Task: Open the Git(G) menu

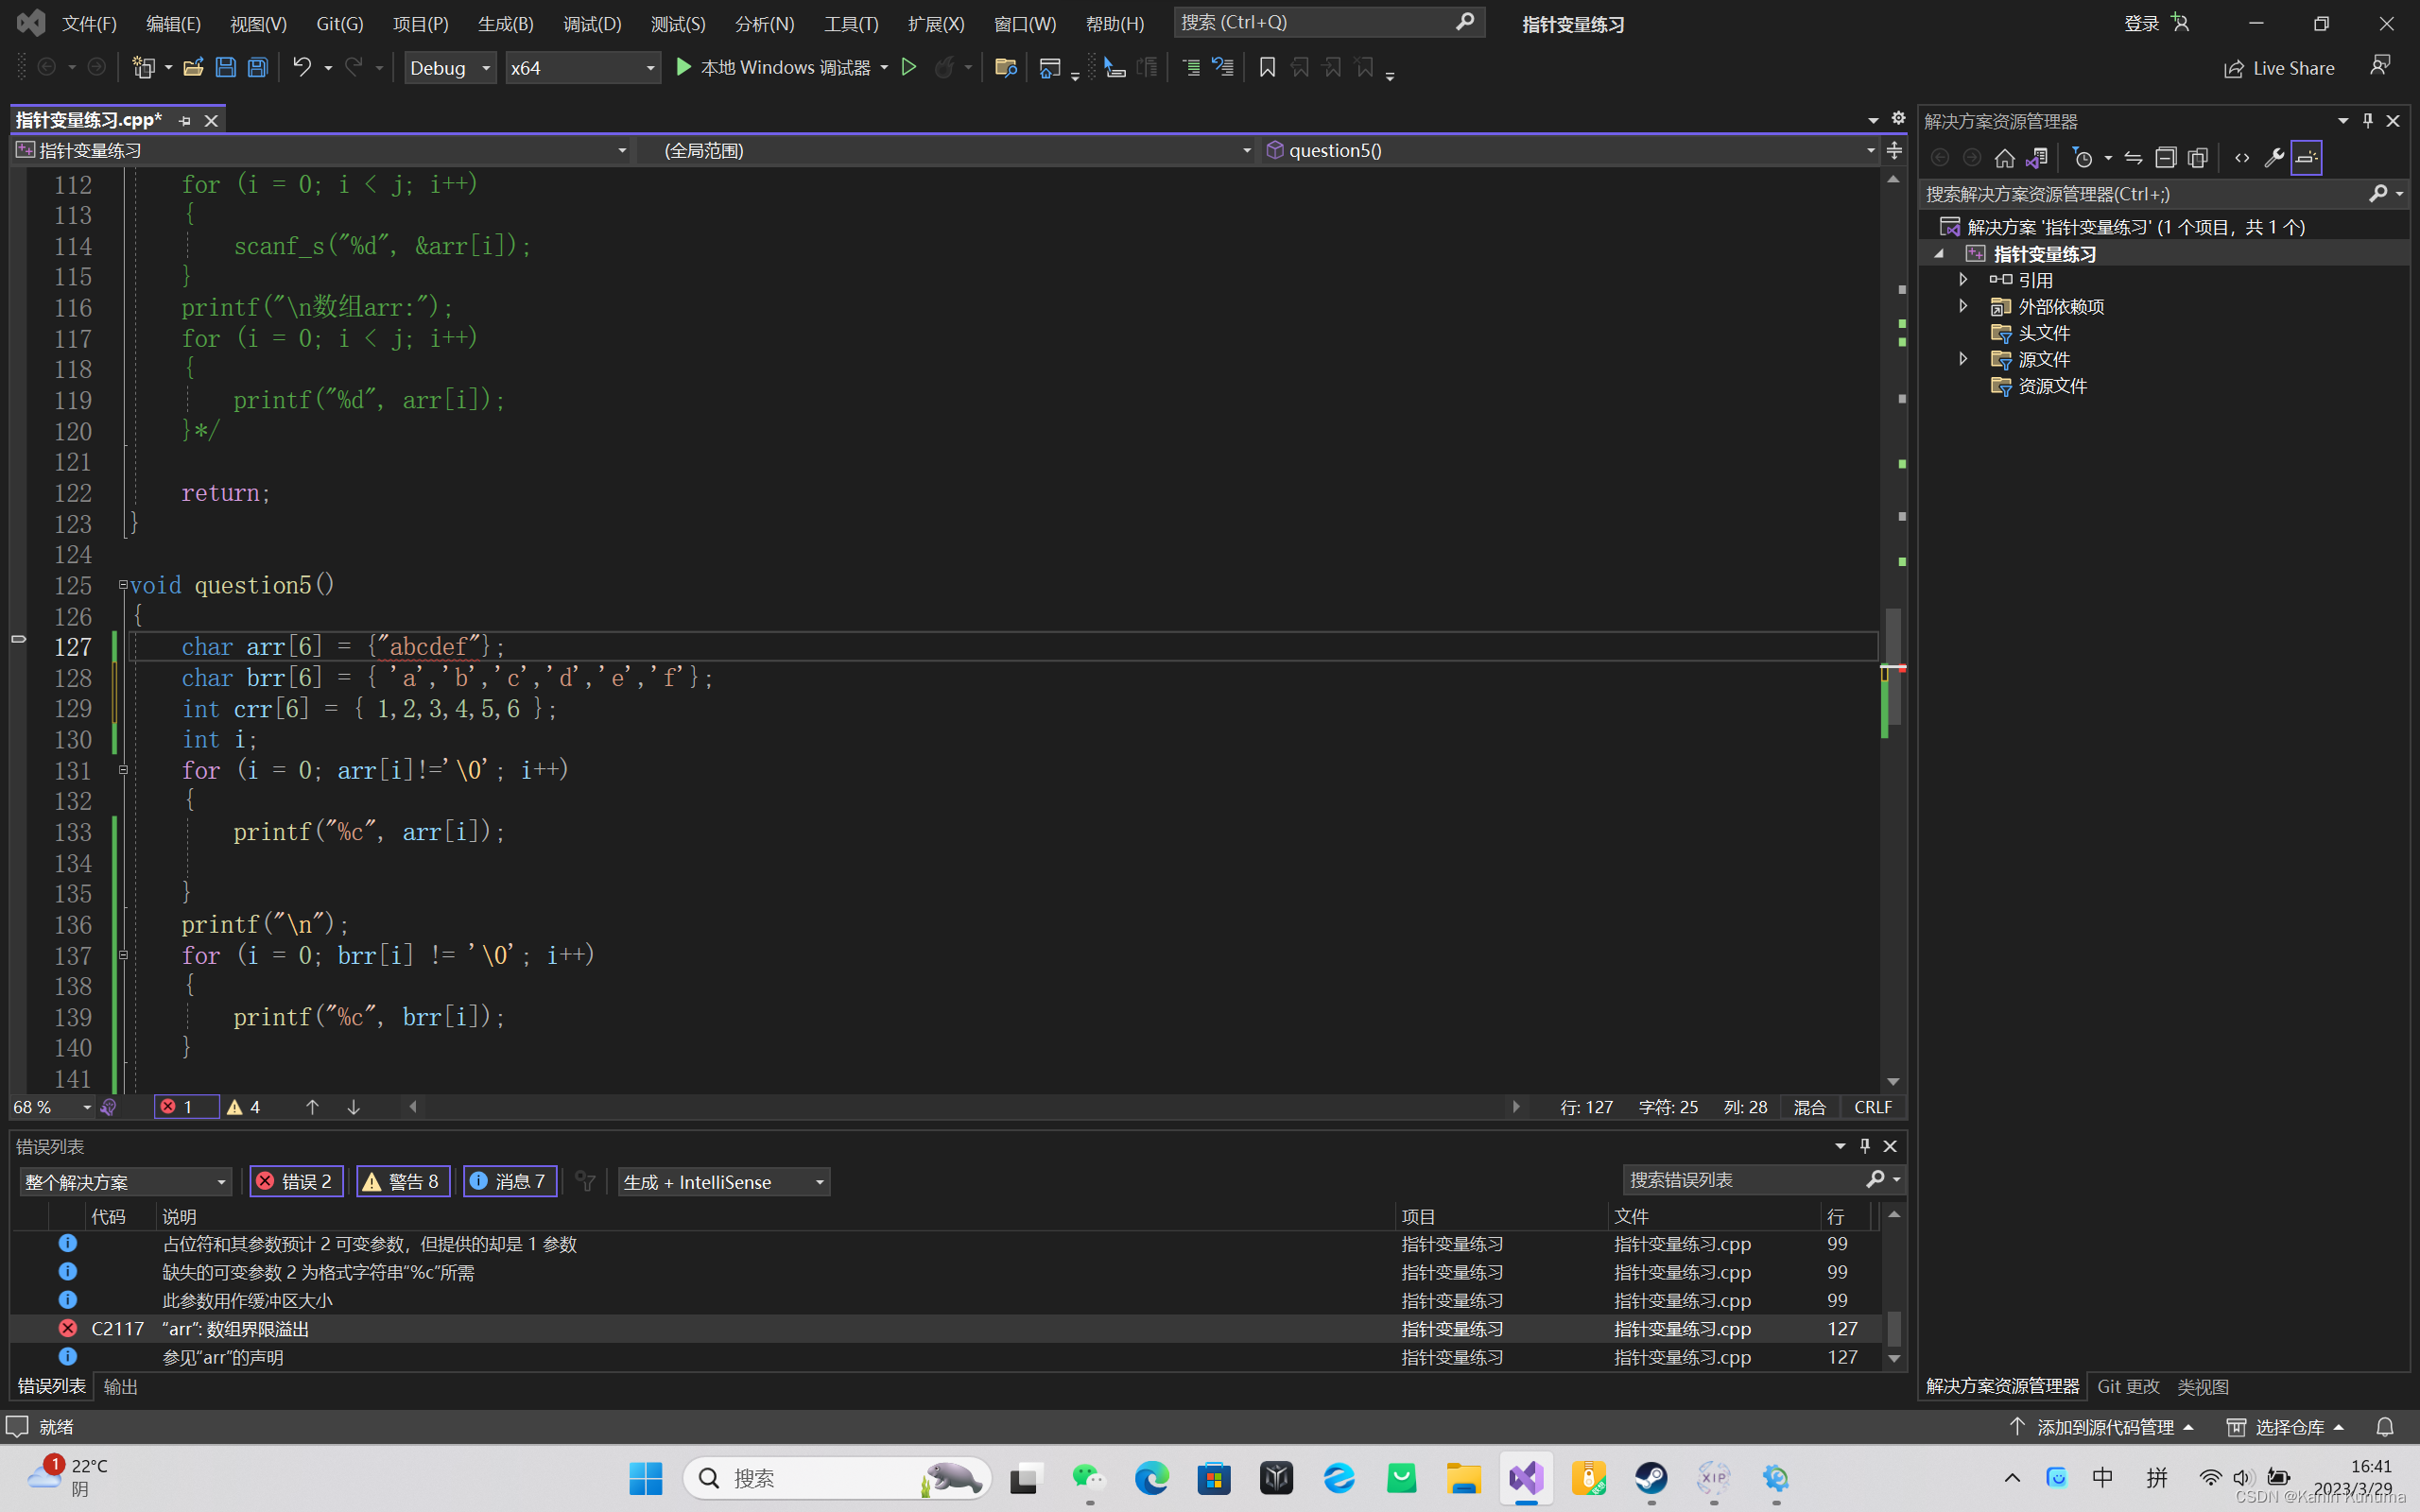Action: 339,23
